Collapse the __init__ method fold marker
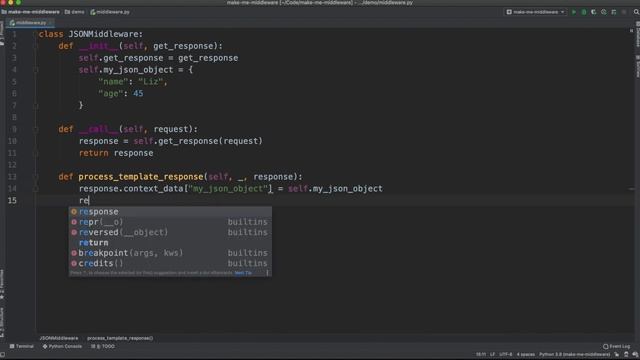This screenshot has width=640, height=360. coord(36,46)
